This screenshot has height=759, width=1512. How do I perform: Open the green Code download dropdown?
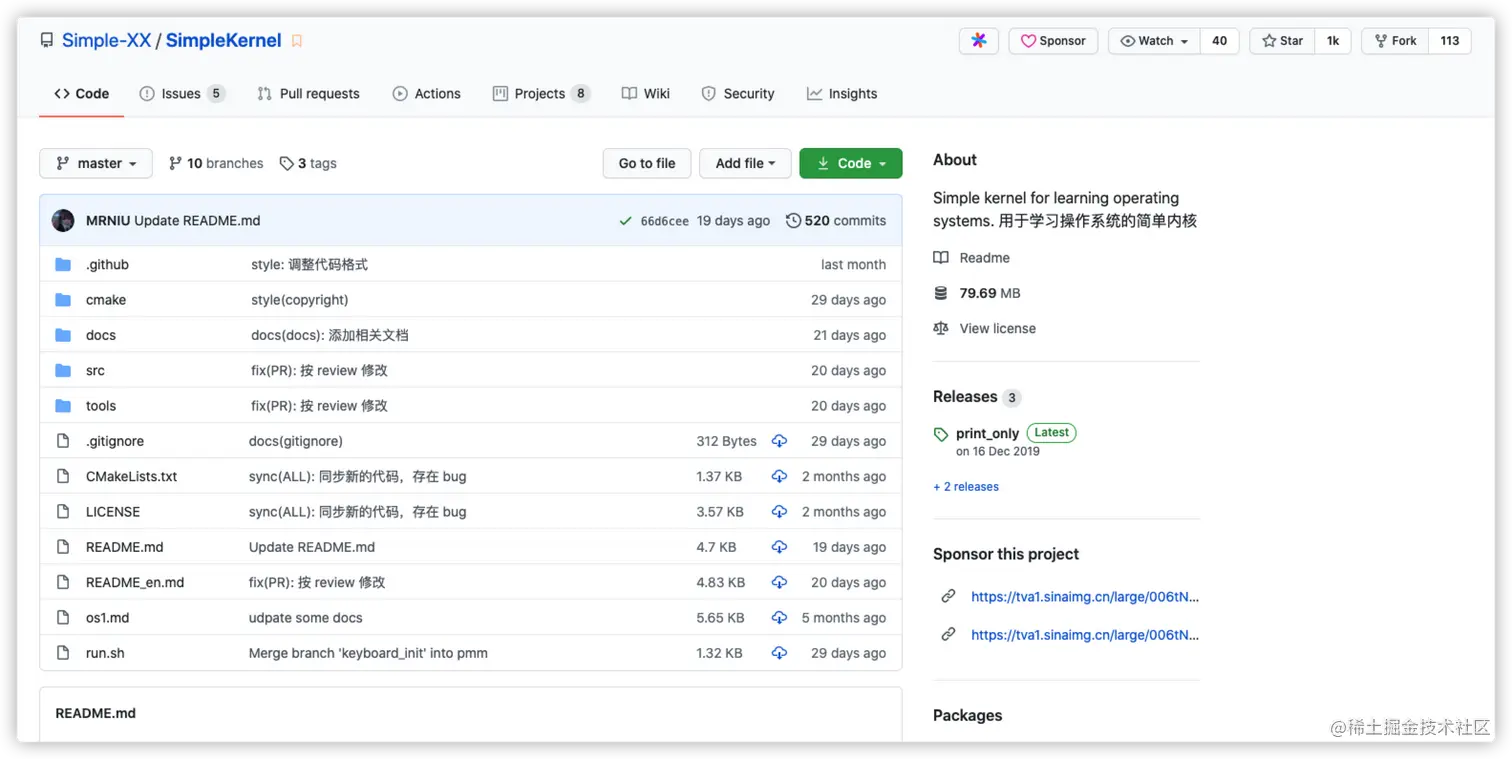pos(851,163)
